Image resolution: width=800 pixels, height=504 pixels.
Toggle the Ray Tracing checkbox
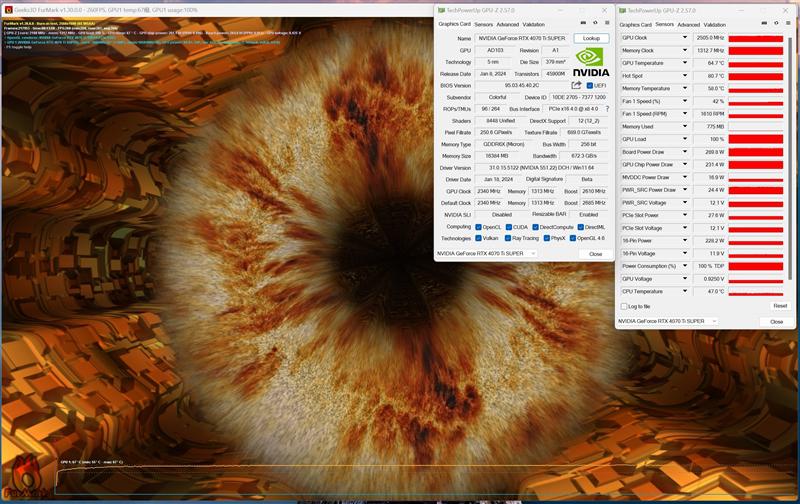(508, 238)
